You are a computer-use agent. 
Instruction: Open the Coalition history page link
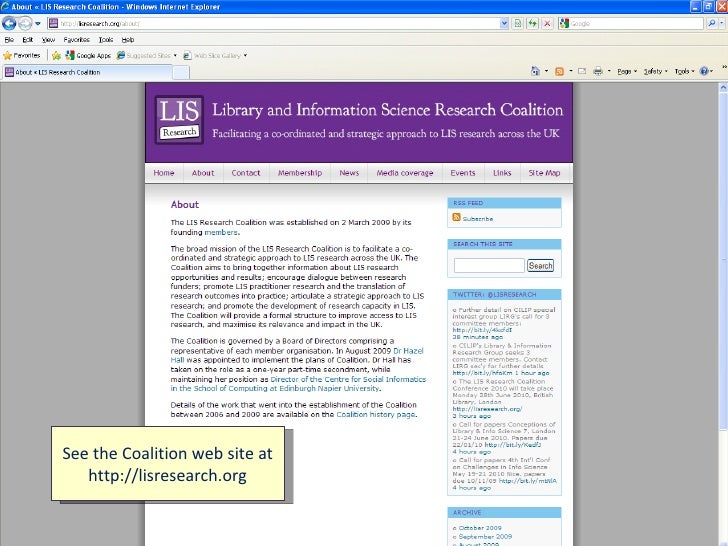coord(376,414)
